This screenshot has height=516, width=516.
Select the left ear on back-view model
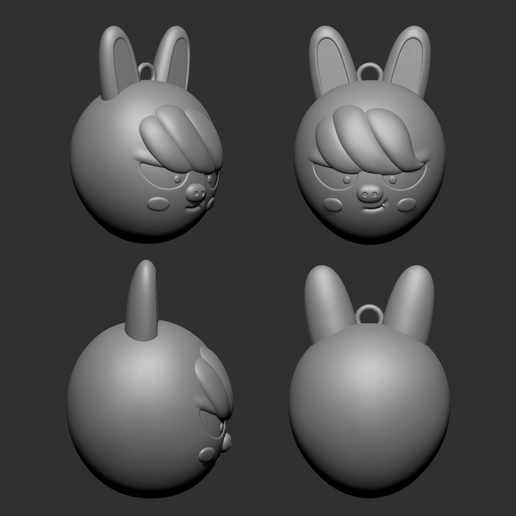tap(324, 303)
